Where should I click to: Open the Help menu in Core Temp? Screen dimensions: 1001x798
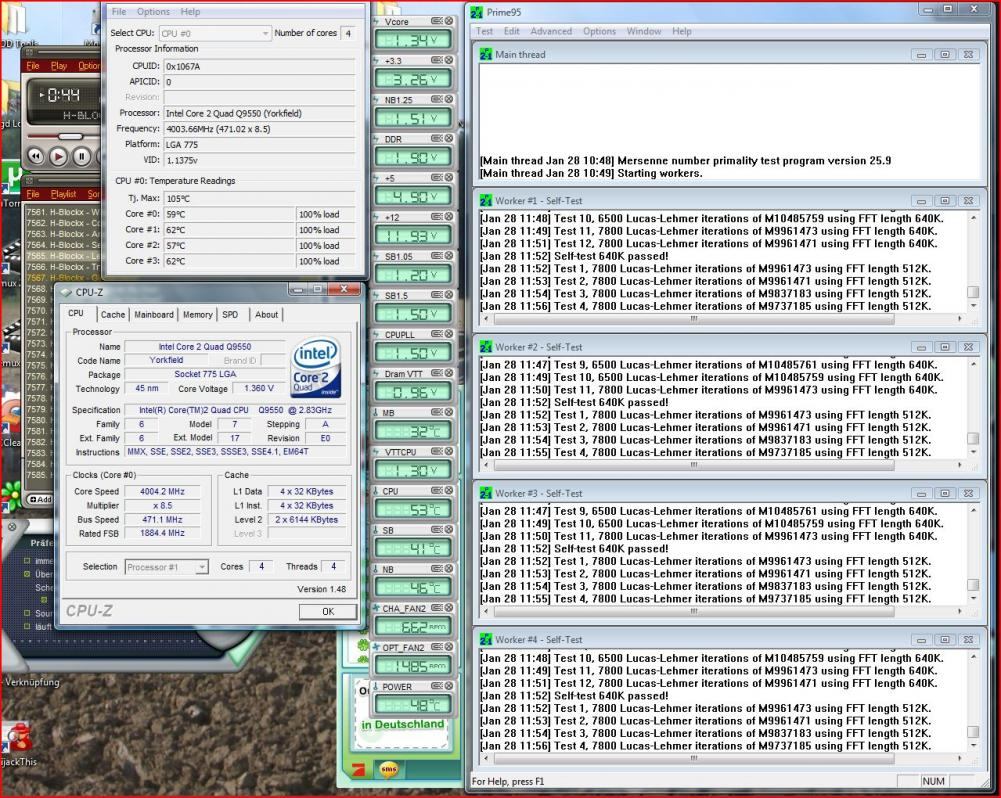tap(190, 11)
